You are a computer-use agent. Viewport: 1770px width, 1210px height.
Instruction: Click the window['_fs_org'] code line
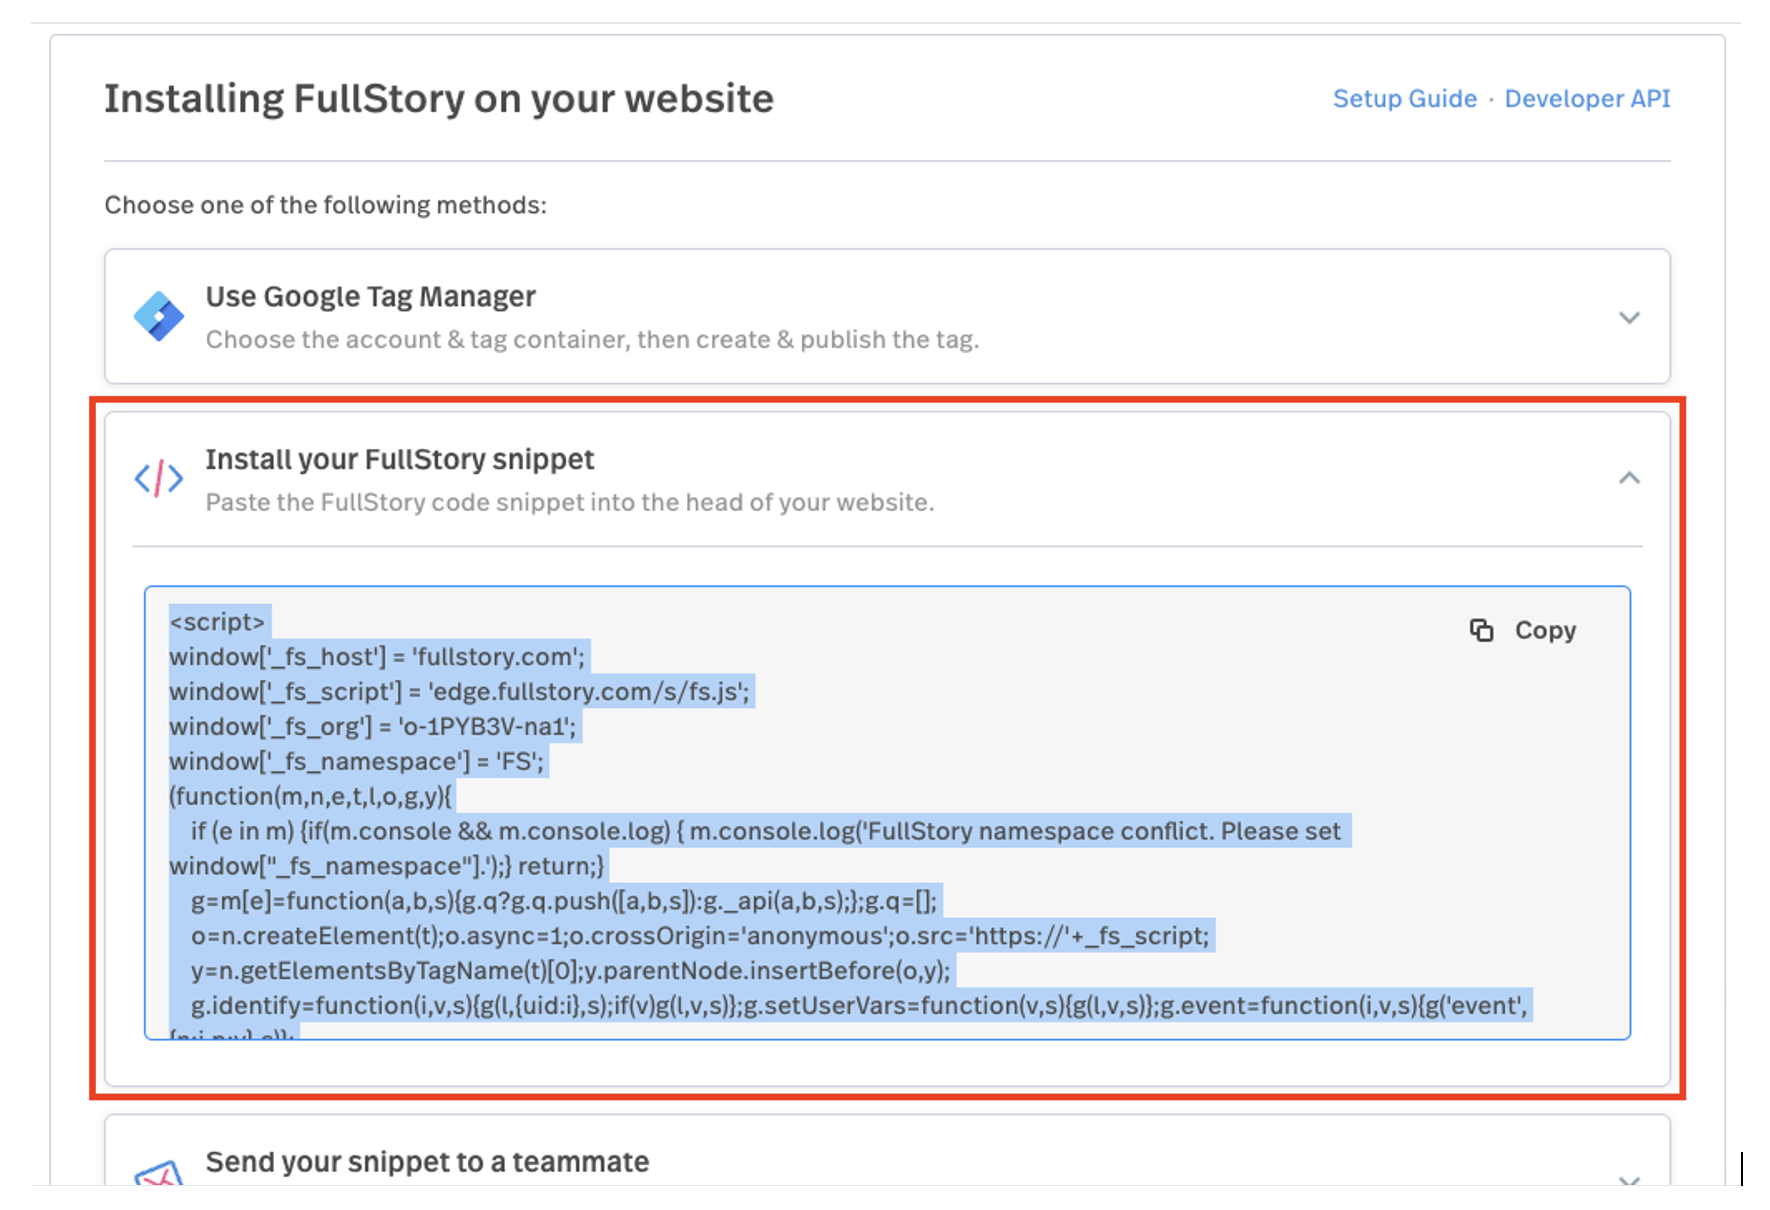click(373, 726)
